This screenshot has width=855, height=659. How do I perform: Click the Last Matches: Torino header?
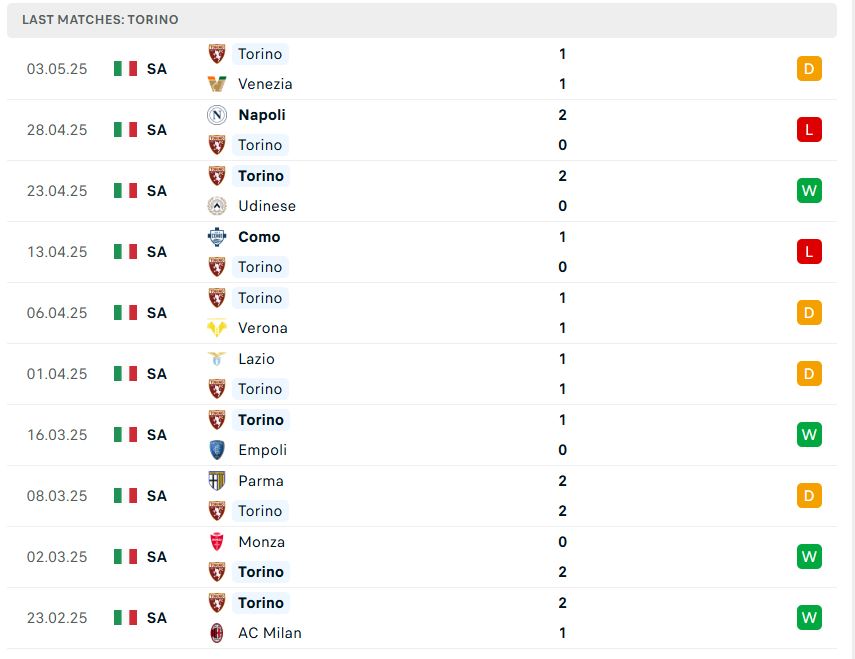click(100, 20)
